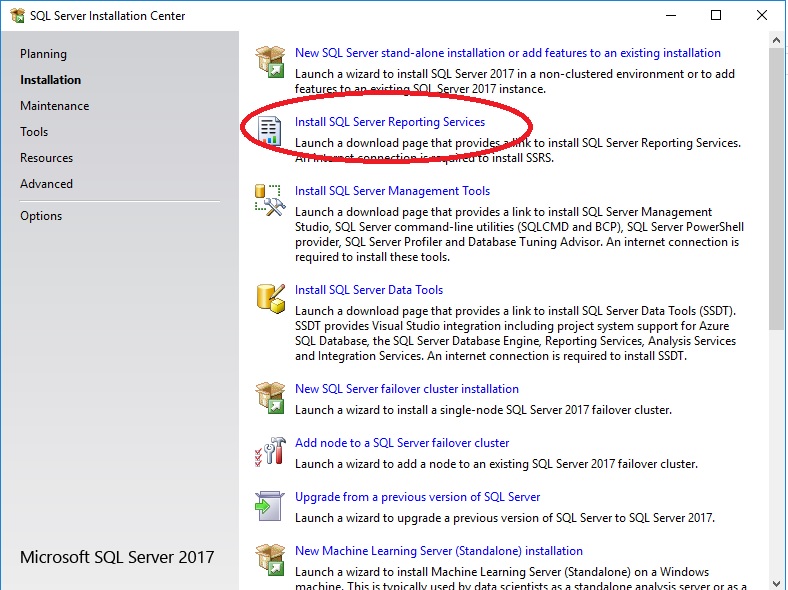
Task: Click the vertical scrollbar thumb
Action: pos(776,189)
